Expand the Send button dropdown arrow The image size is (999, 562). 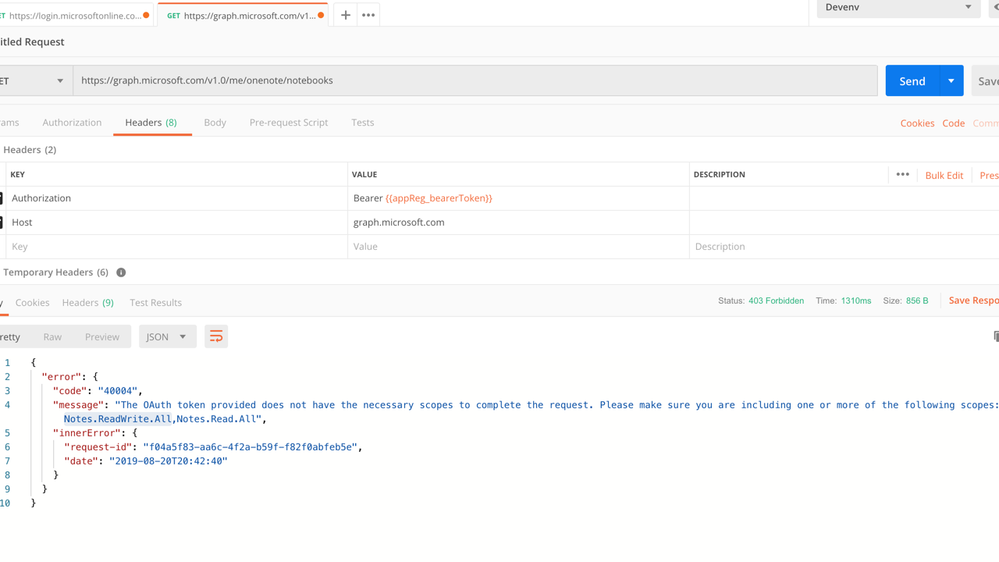tap(951, 81)
